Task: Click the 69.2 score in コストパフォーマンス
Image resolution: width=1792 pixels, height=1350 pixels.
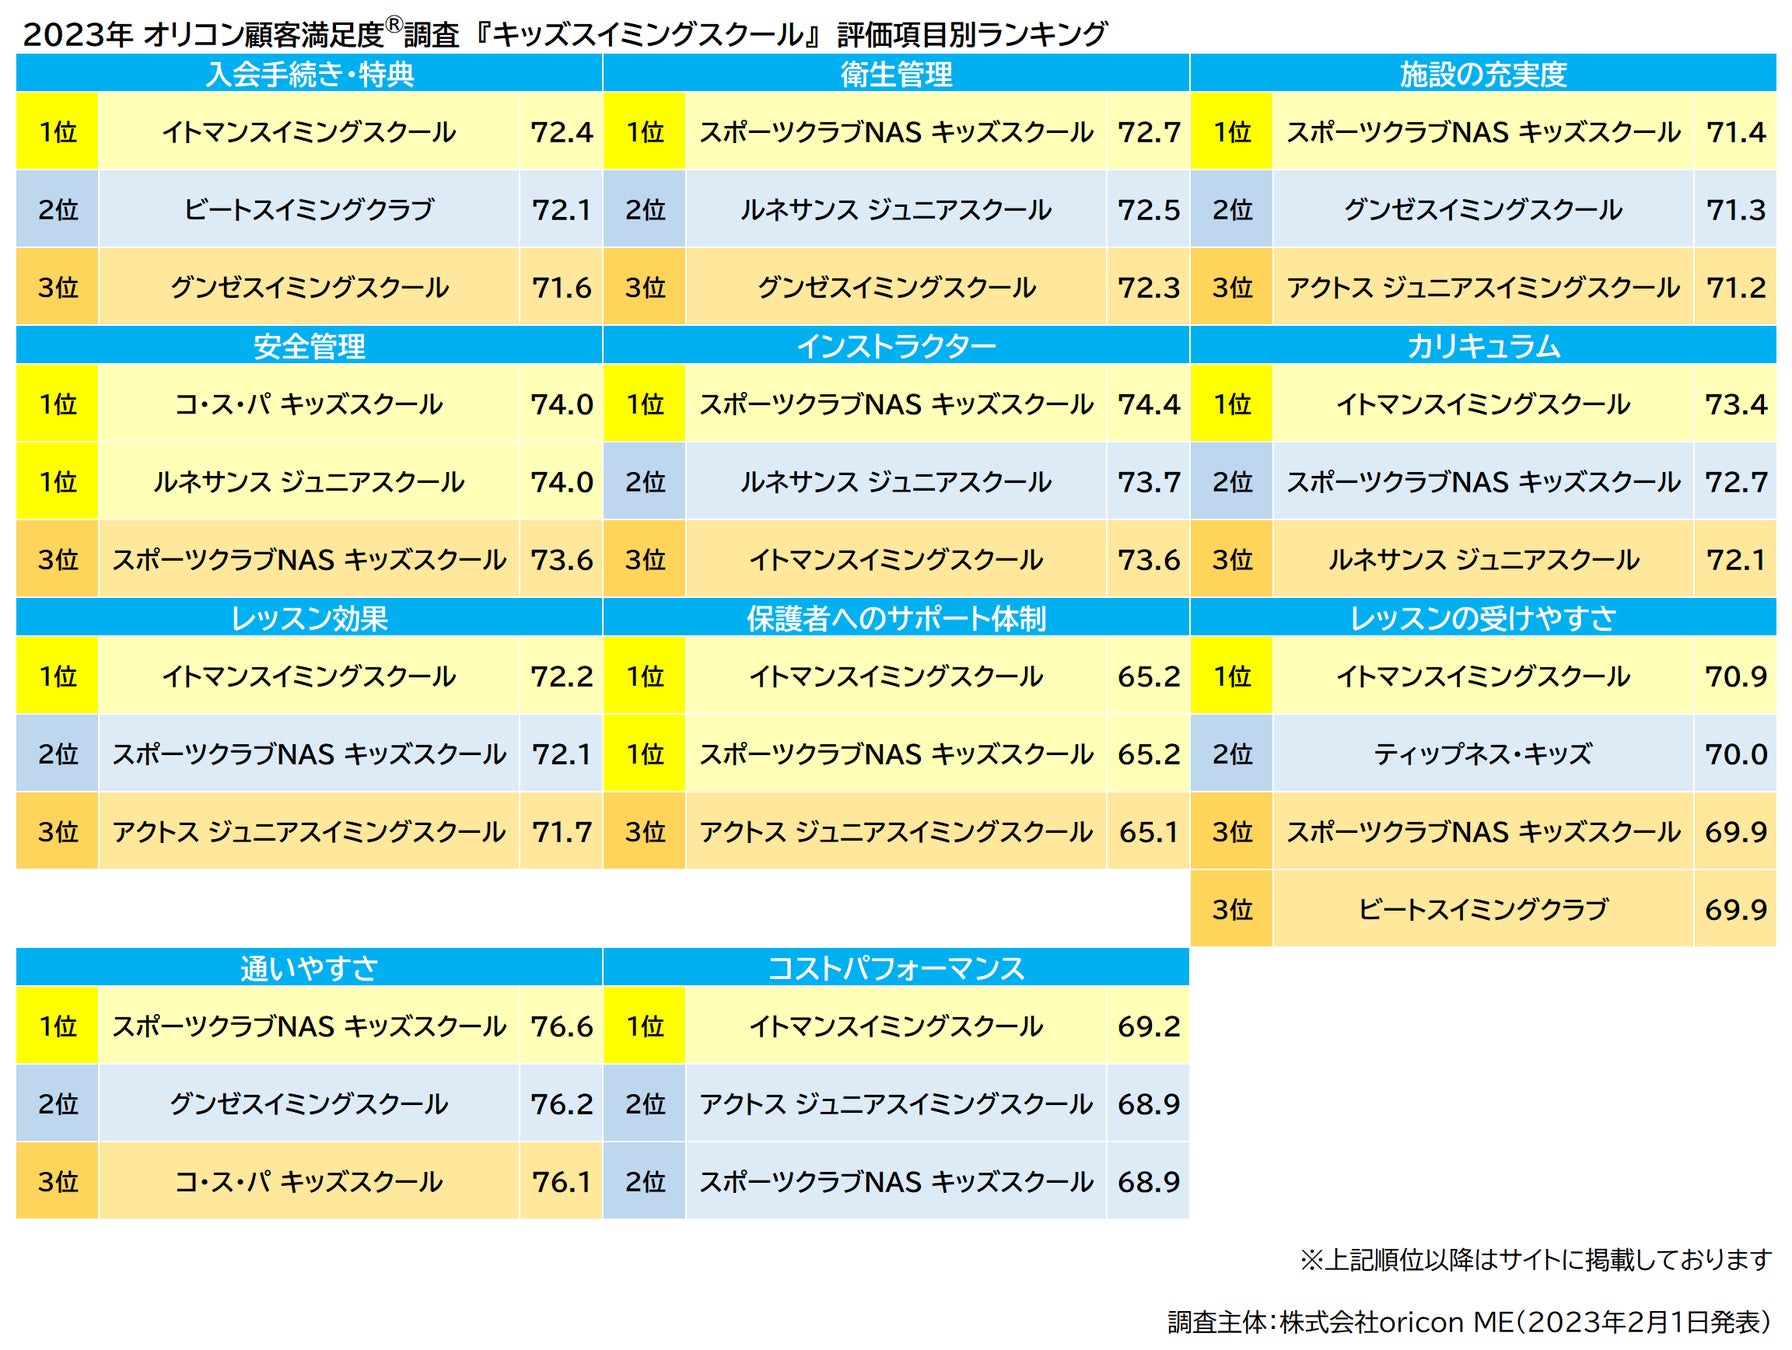Action: point(1148,1026)
